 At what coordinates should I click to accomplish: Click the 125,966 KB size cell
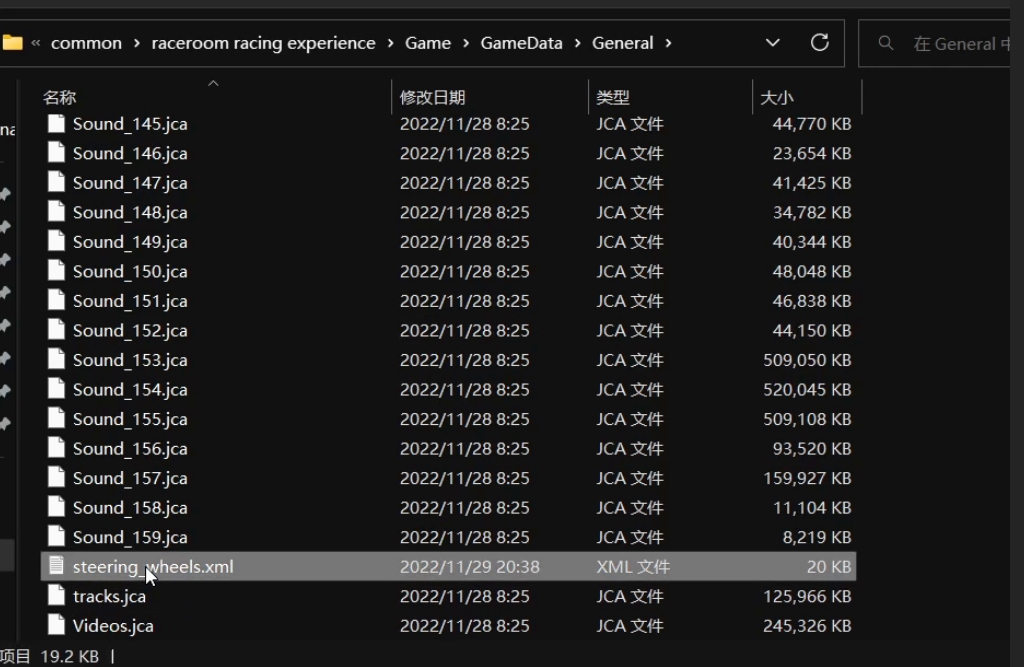coord(807,596)
